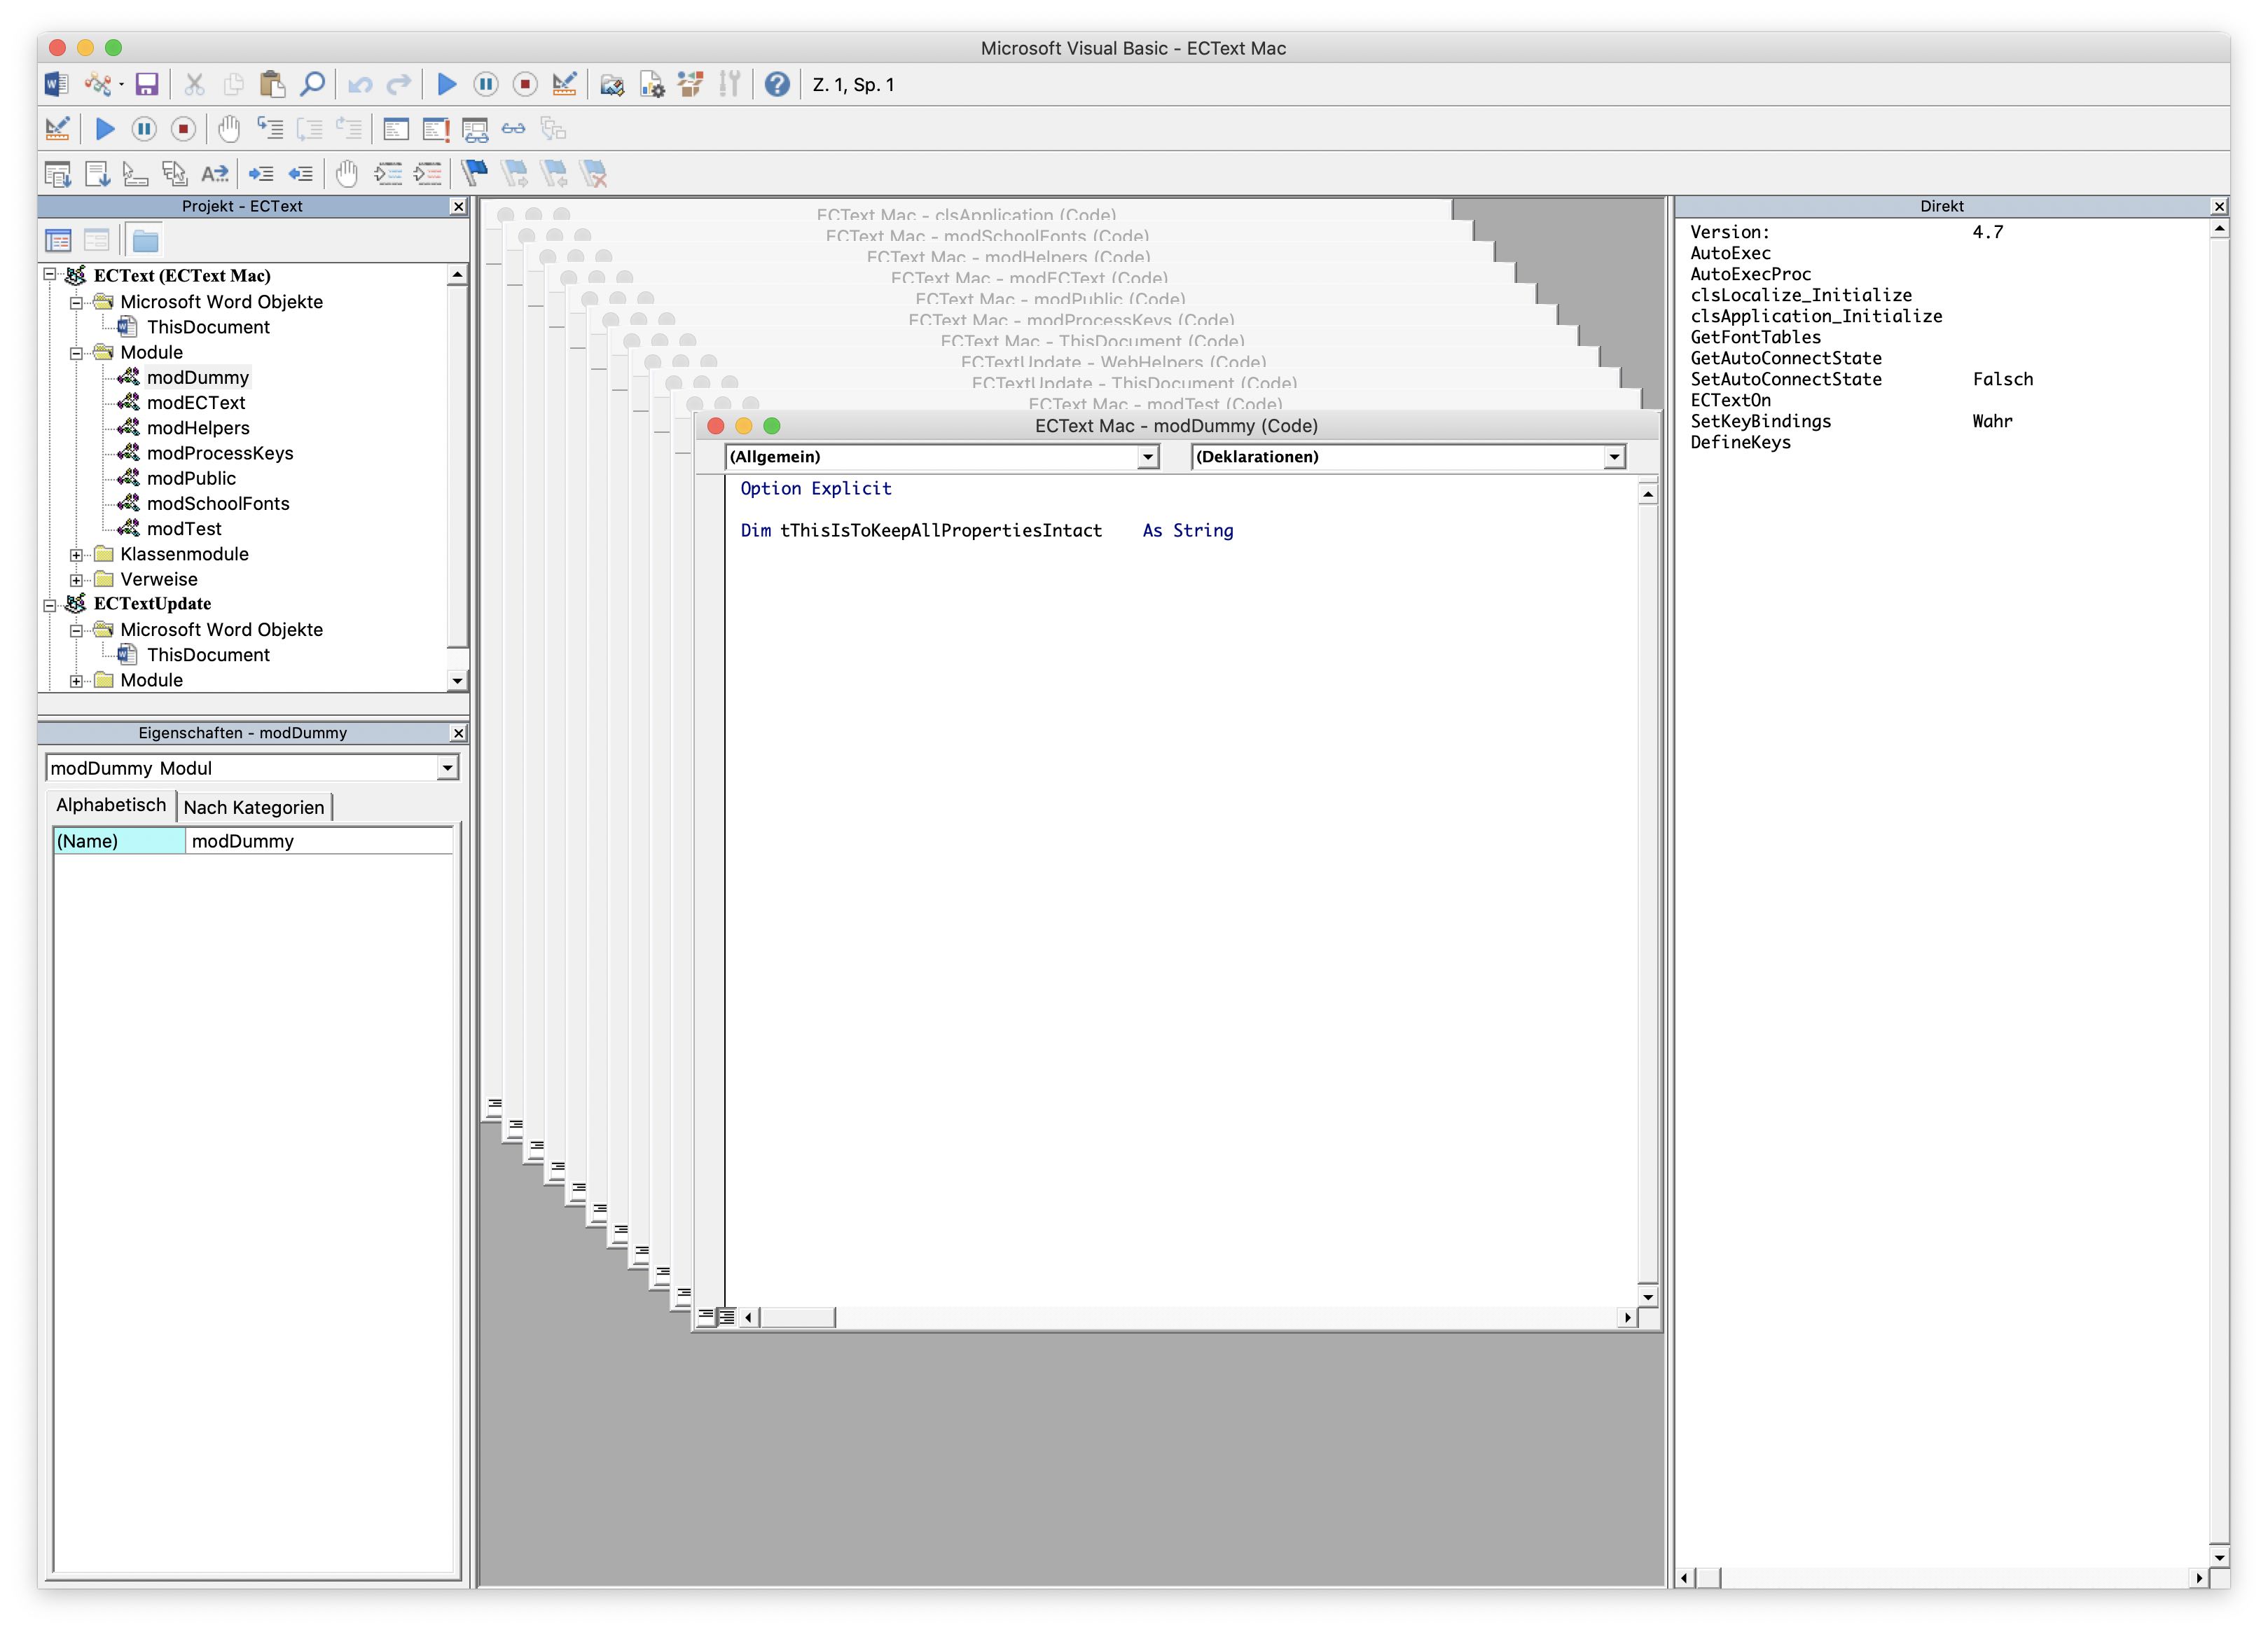2268x1632 pixels.
Task: Click the Nach Kategorien properties tab
Action: pos(254,806)
